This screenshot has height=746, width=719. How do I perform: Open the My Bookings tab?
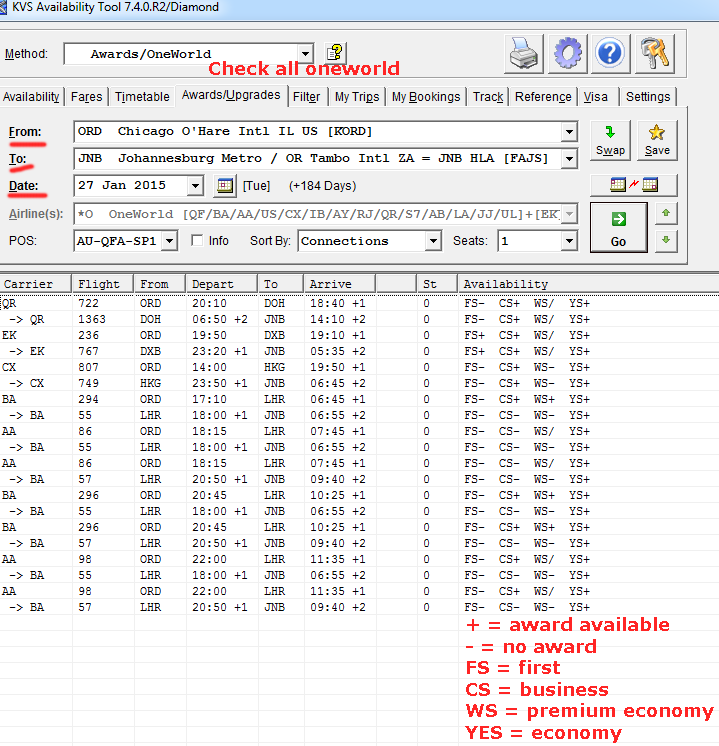(x=426, y=97)
